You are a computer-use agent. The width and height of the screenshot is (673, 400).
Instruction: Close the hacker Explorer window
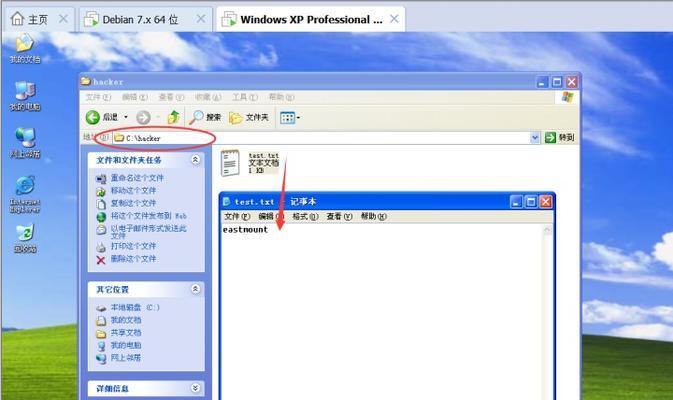571,82
